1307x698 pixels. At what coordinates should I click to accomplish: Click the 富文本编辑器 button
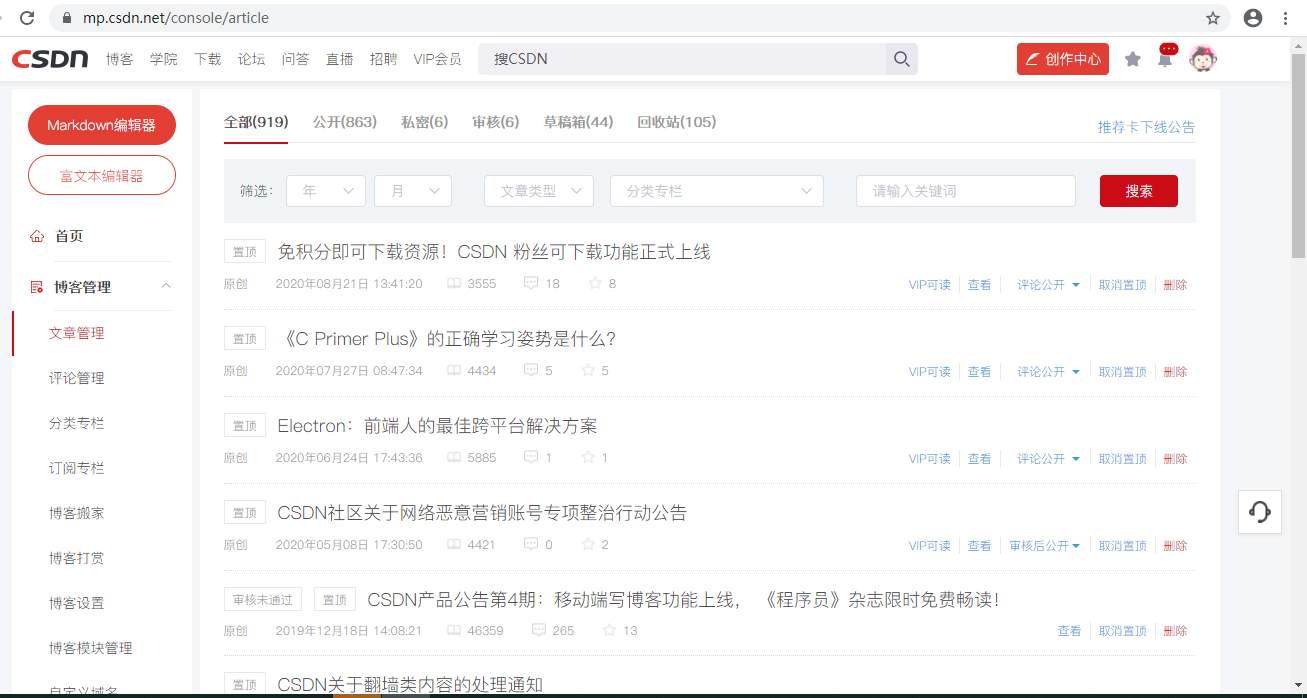coord(102,175)
